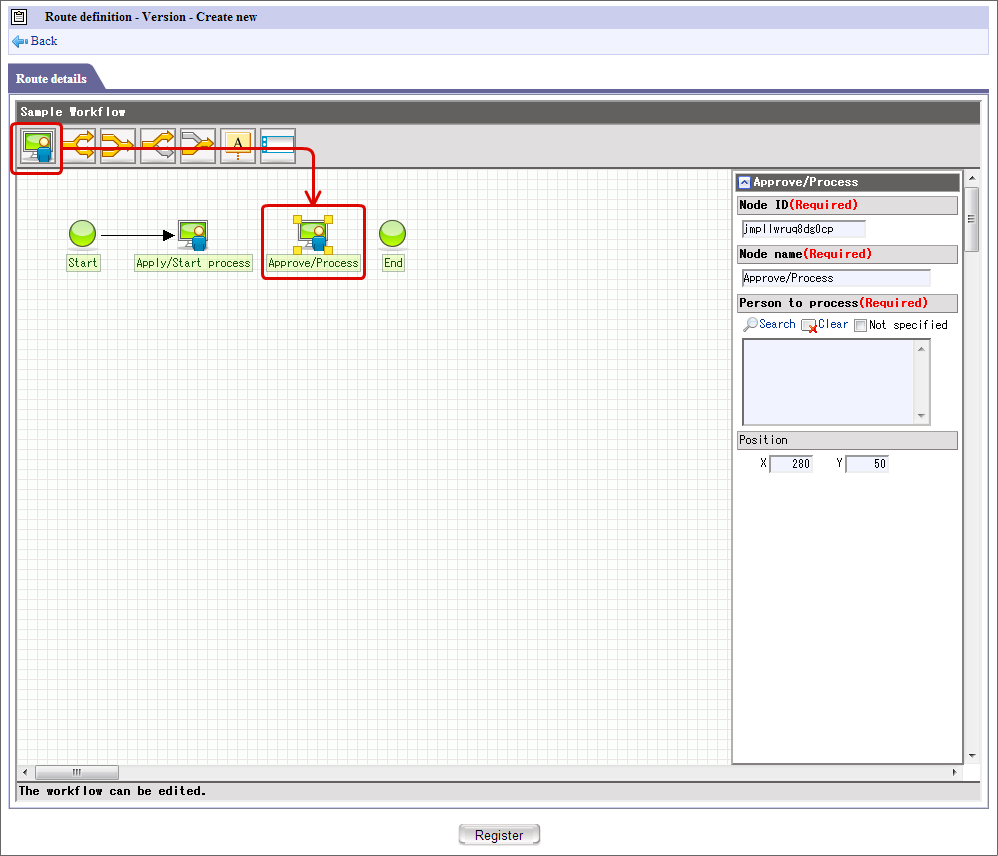Click the properties panel vertical scrollbar thumb
998x856 pixels.
pos(972,220)
